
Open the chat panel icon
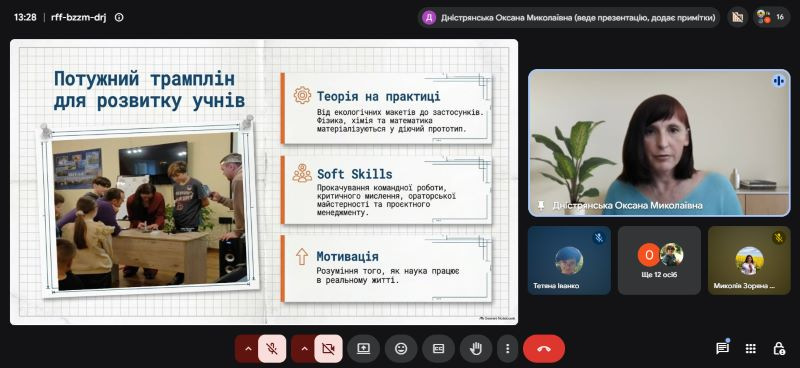click(x=722, y=349)
